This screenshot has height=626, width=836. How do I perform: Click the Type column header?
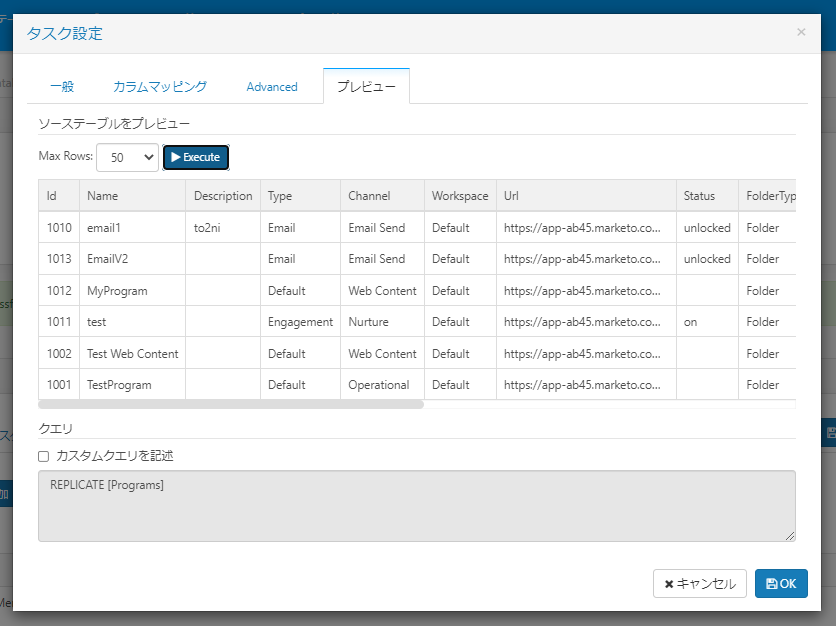[300, 196]
